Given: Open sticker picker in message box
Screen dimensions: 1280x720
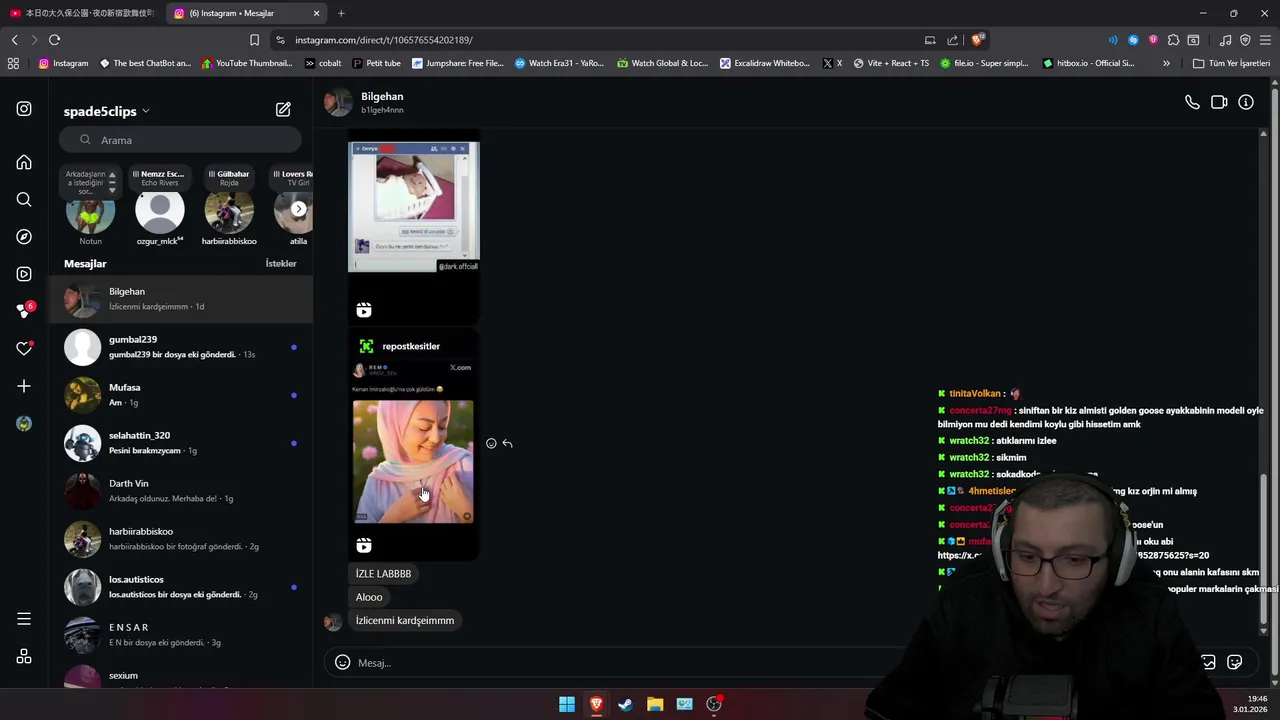Looking at the screenshot, I should 1235,662.
